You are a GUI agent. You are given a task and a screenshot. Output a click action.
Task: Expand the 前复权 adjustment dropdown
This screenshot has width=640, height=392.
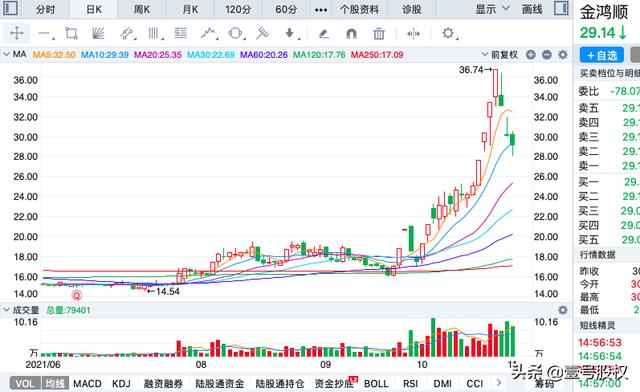[500, 54]
